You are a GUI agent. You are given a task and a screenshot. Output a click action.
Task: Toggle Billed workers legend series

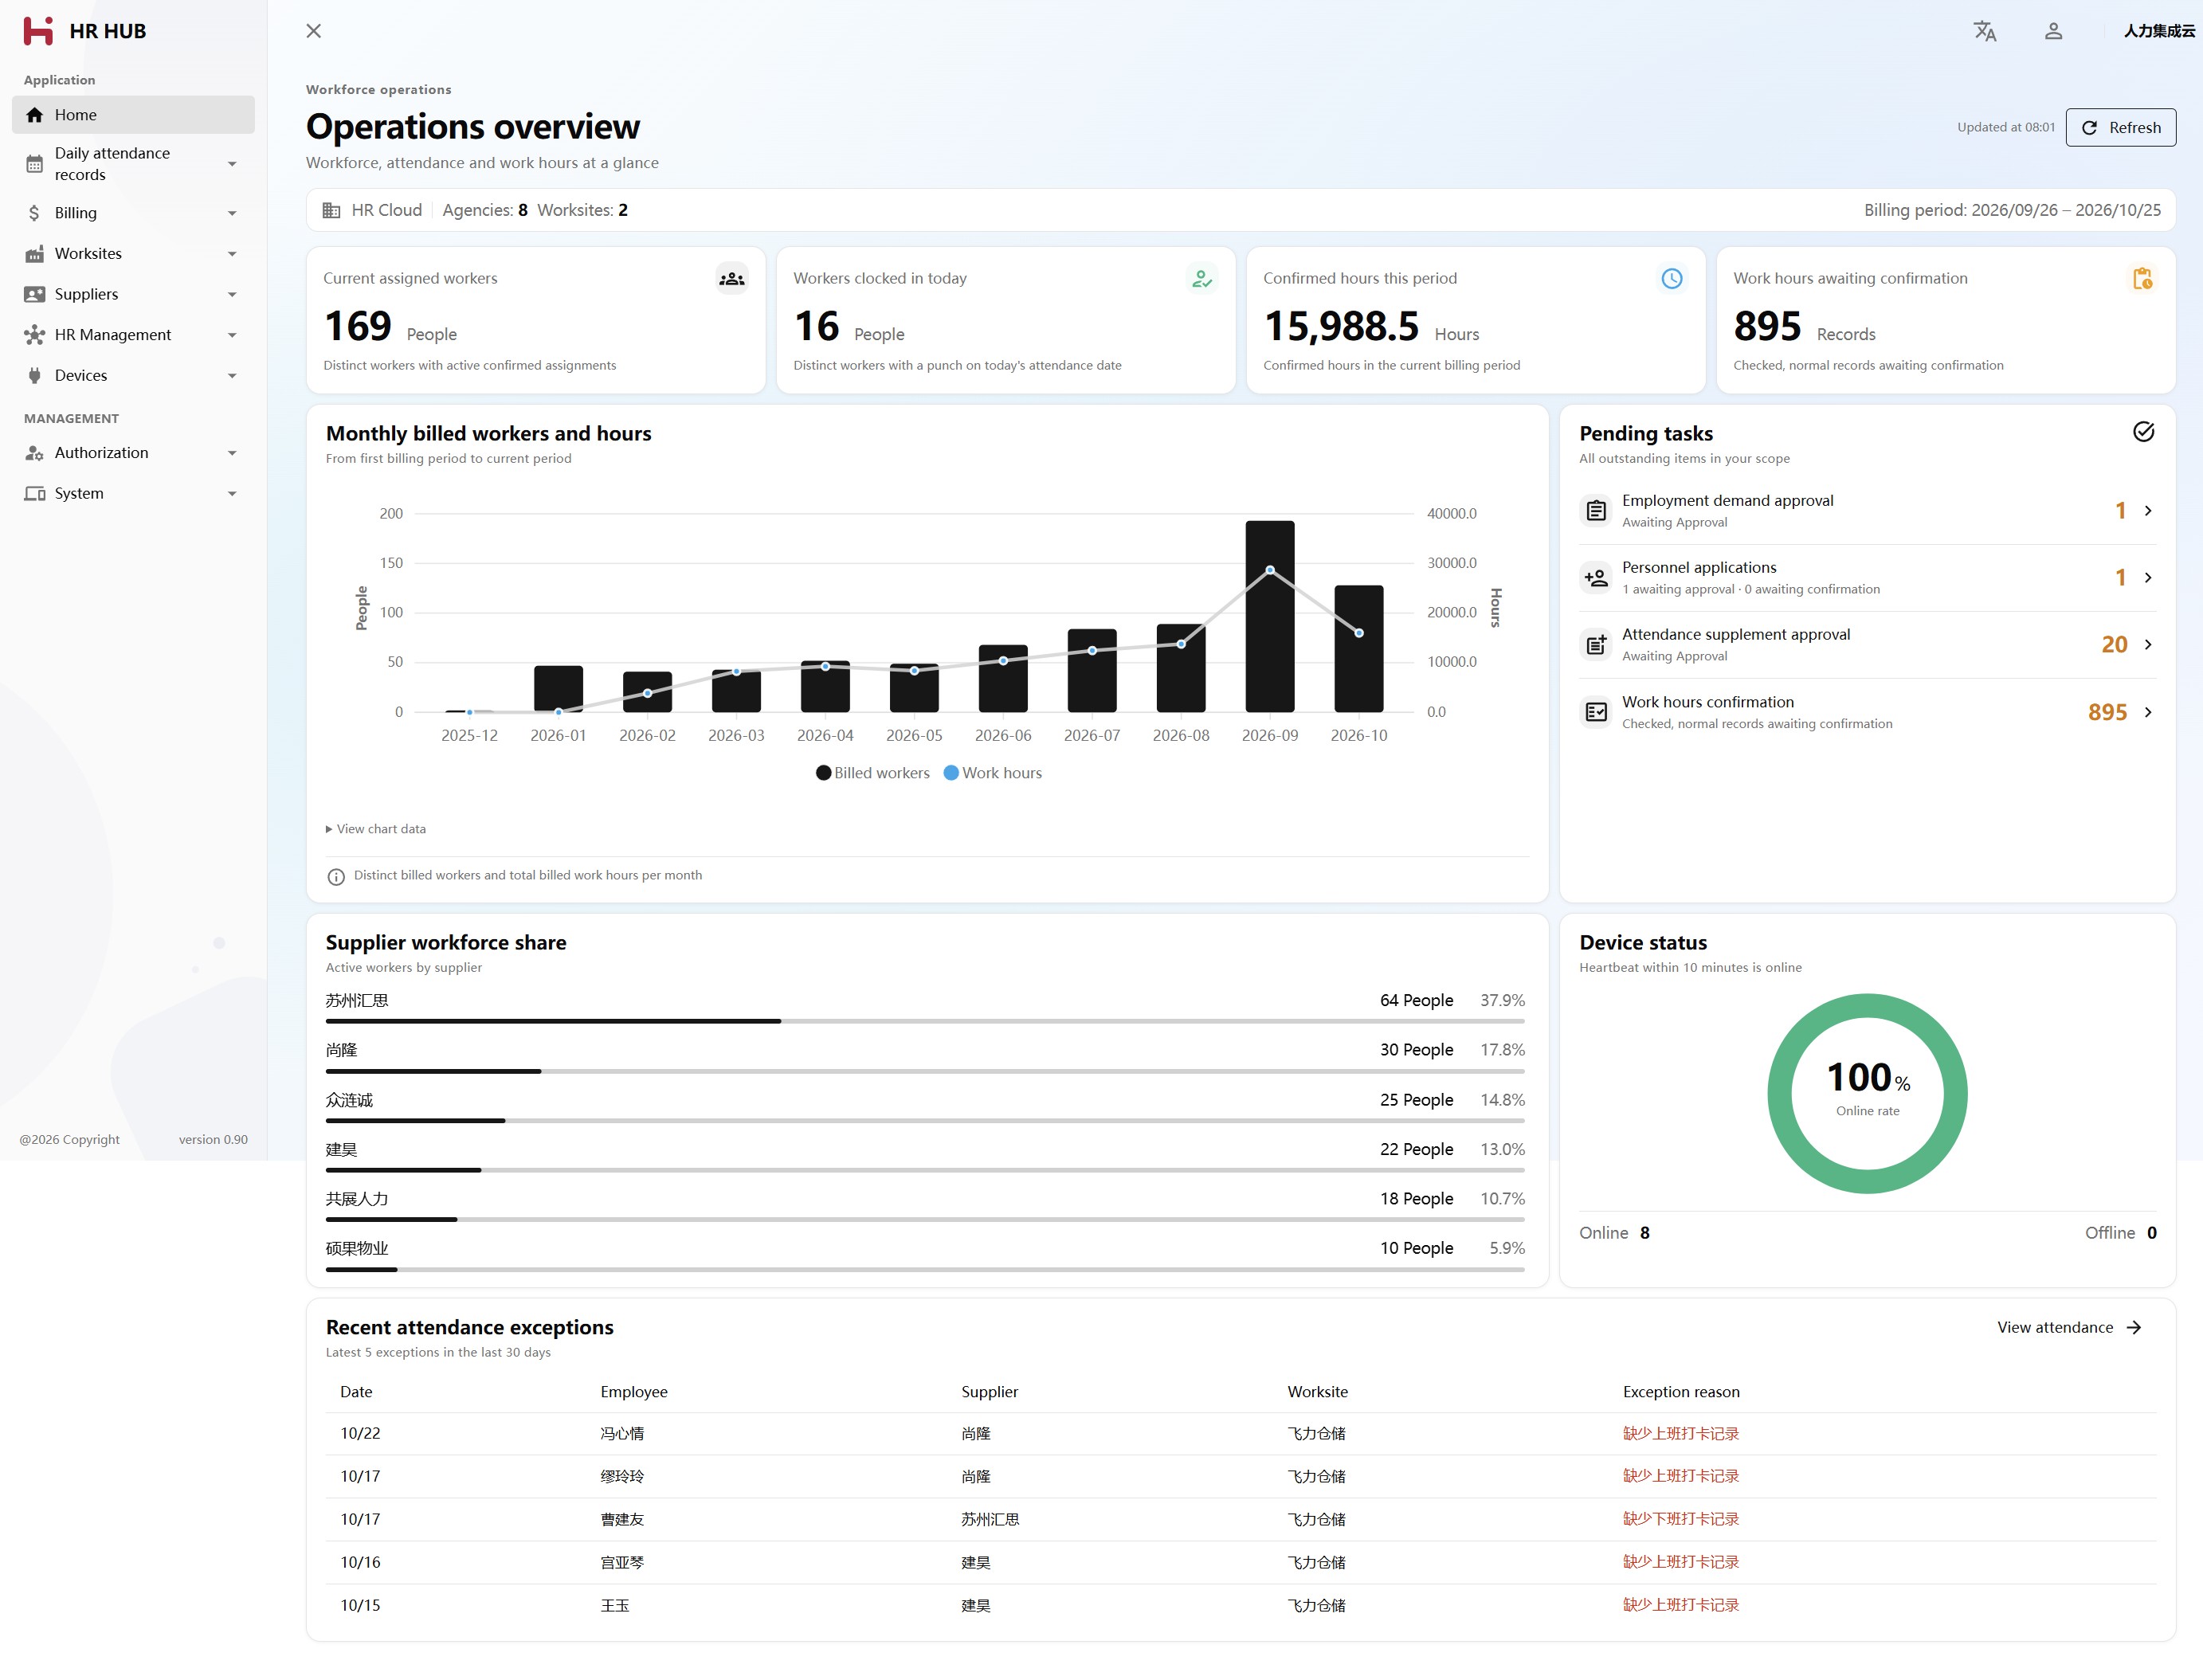pyautogui.click(x=873, y=773)
